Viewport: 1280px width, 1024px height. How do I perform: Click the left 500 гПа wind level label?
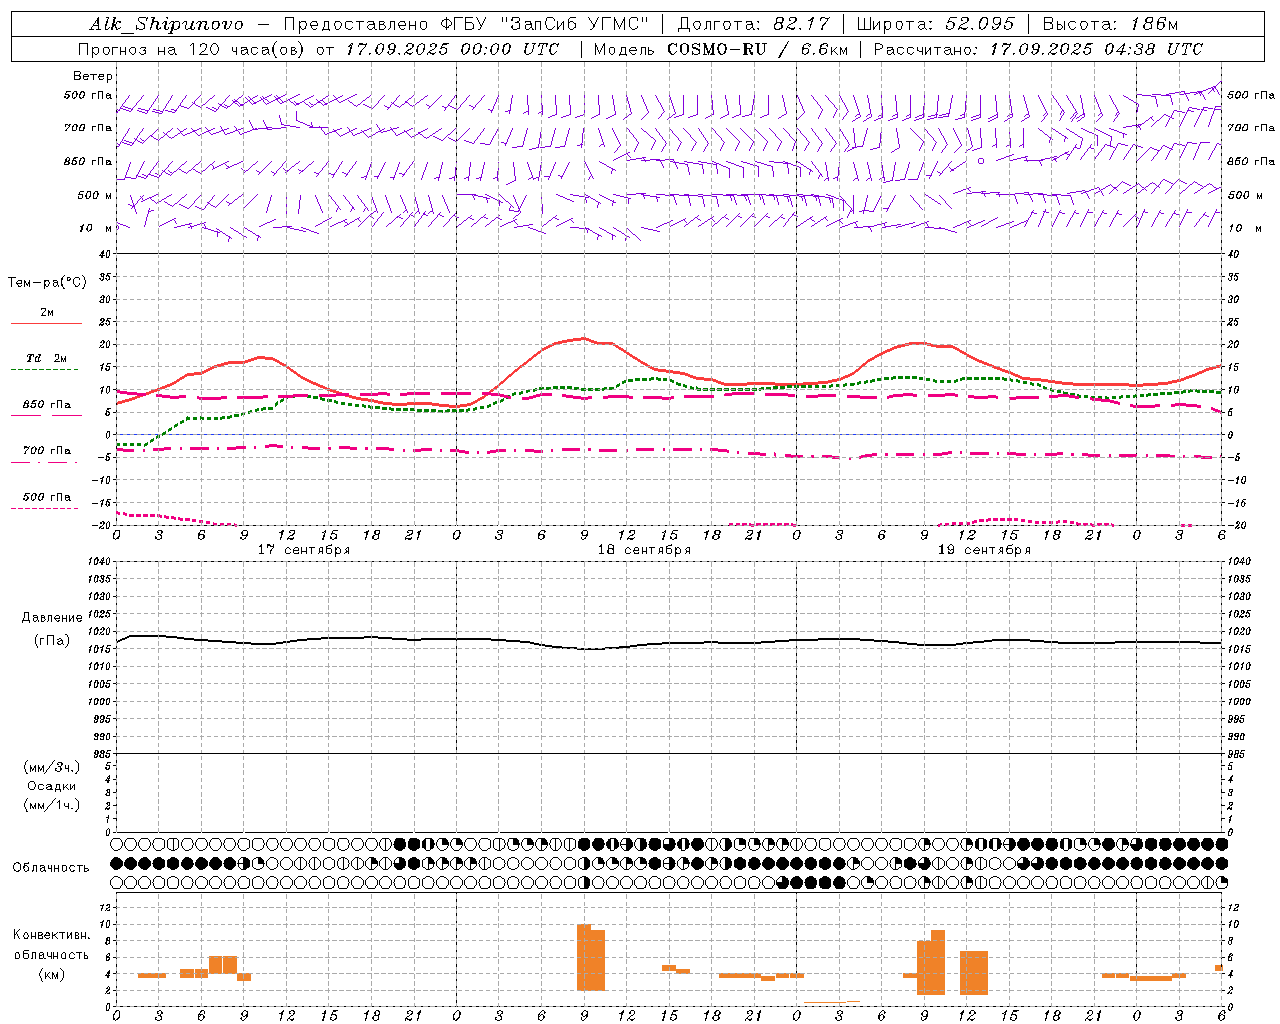(88, 95)
